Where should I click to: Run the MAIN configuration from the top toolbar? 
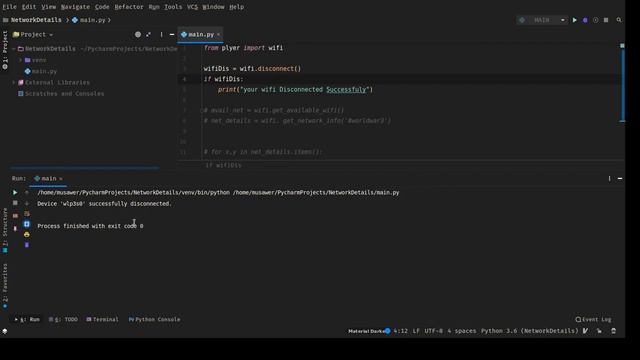[575, 20]
